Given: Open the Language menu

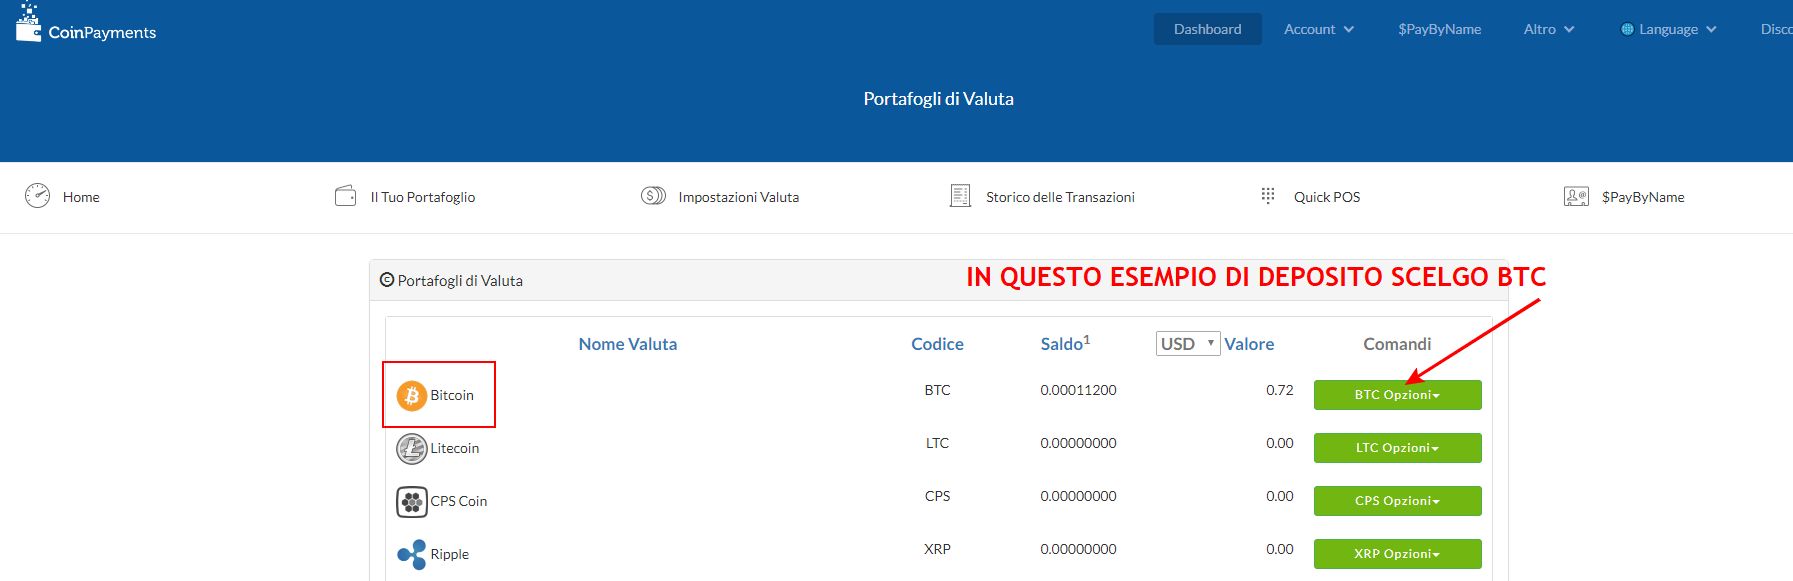Looking at the screenshot, I should coord(1668,29).
